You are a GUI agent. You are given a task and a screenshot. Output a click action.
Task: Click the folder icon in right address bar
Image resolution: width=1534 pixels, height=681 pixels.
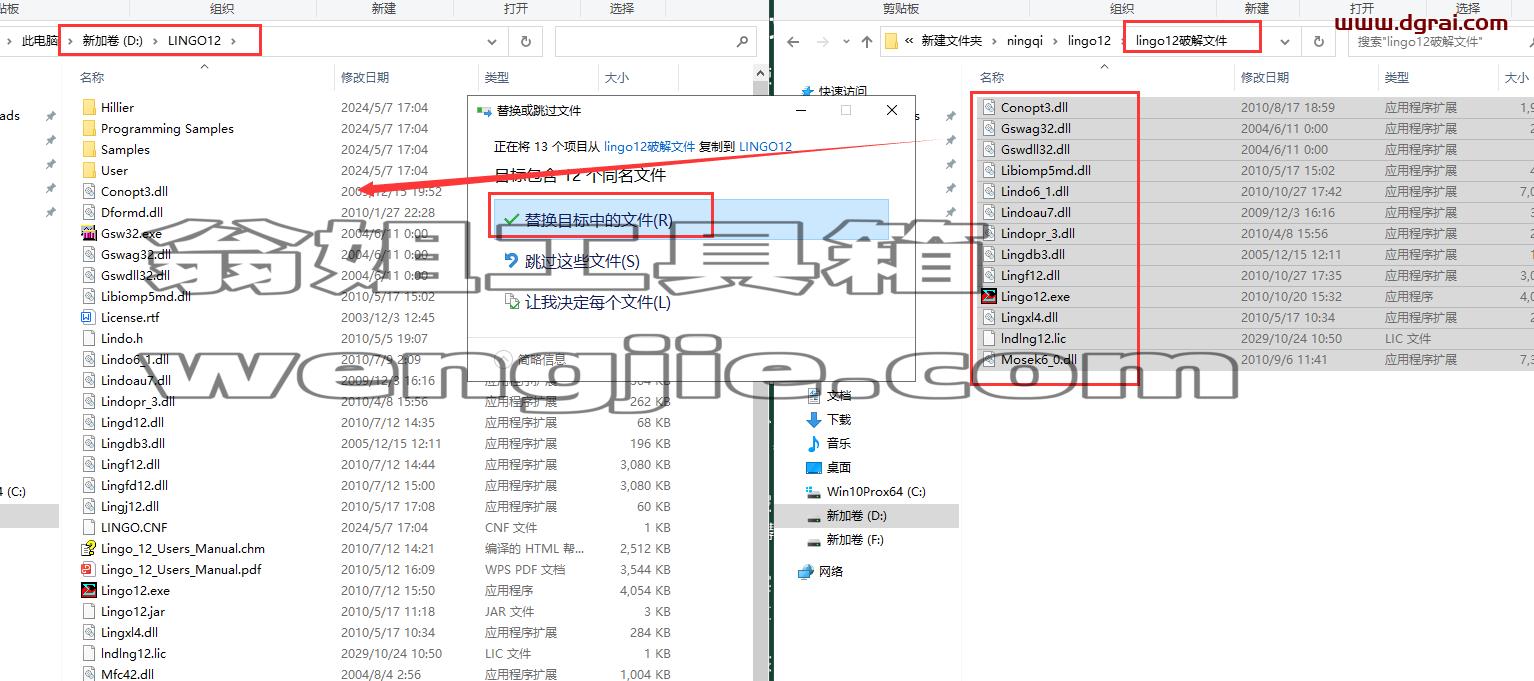pyautogui.click(x=891, y=41)
